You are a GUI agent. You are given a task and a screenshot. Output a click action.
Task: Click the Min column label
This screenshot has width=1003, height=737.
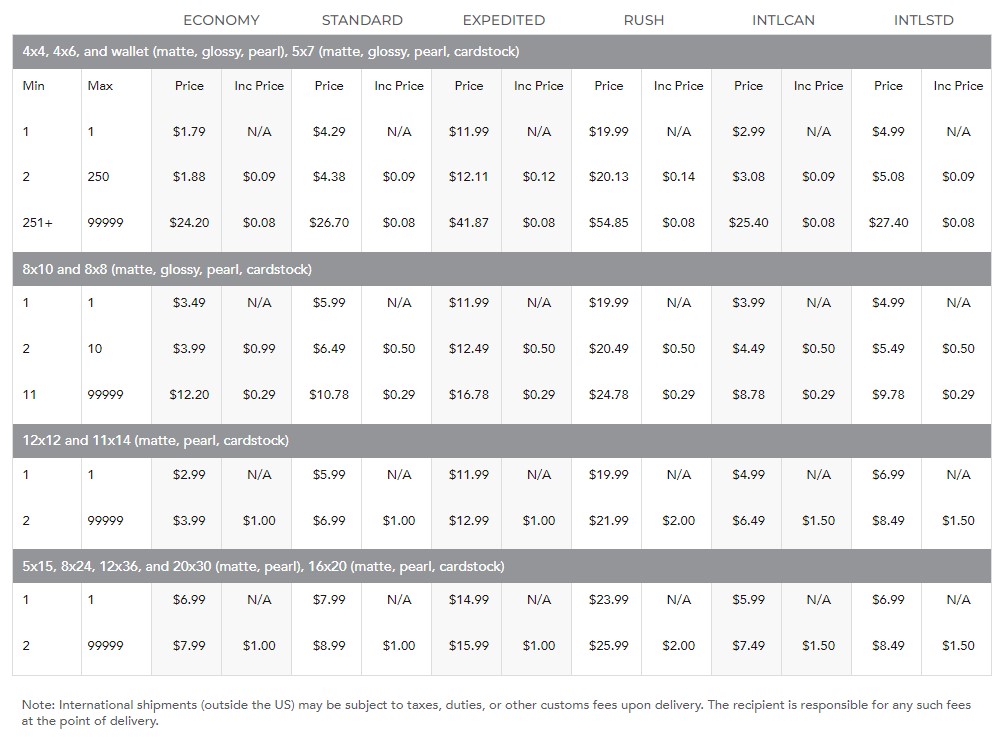pos(33,85)
